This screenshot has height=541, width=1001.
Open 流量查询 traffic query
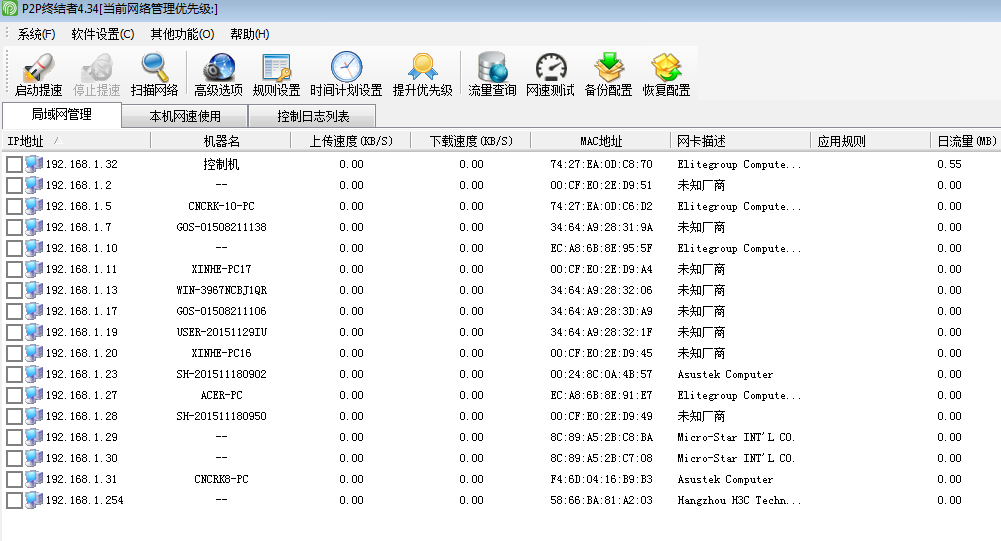tap(492, 68)
